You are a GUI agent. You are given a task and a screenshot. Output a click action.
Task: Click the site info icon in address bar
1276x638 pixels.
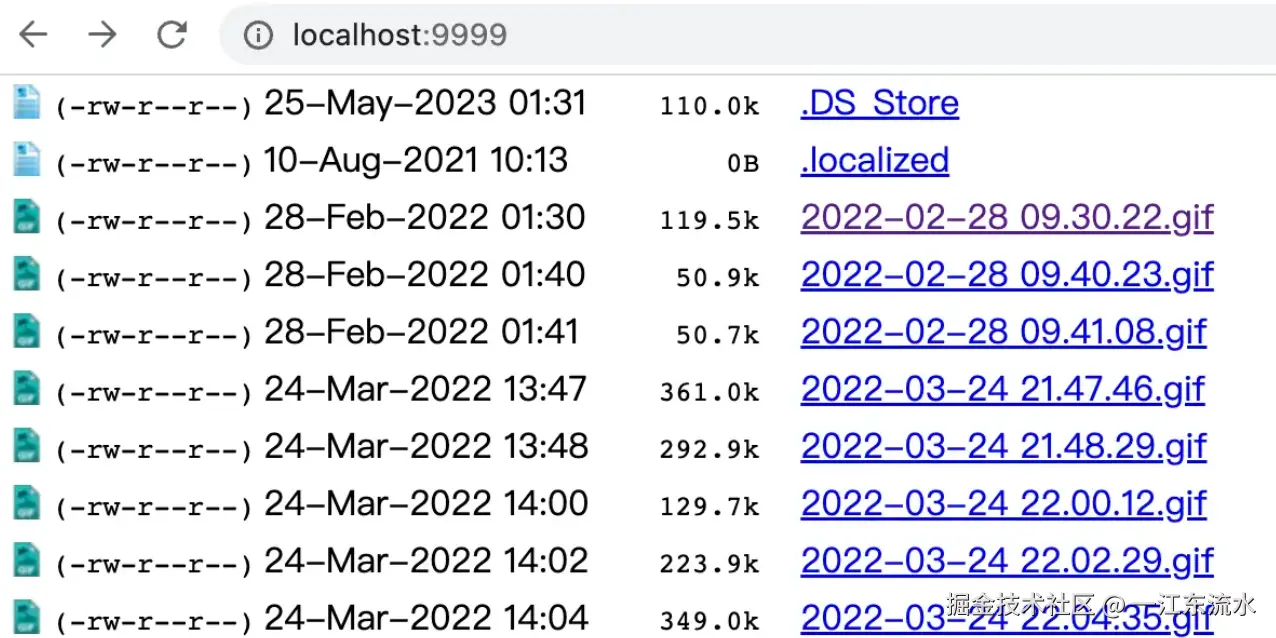[258, 36]
